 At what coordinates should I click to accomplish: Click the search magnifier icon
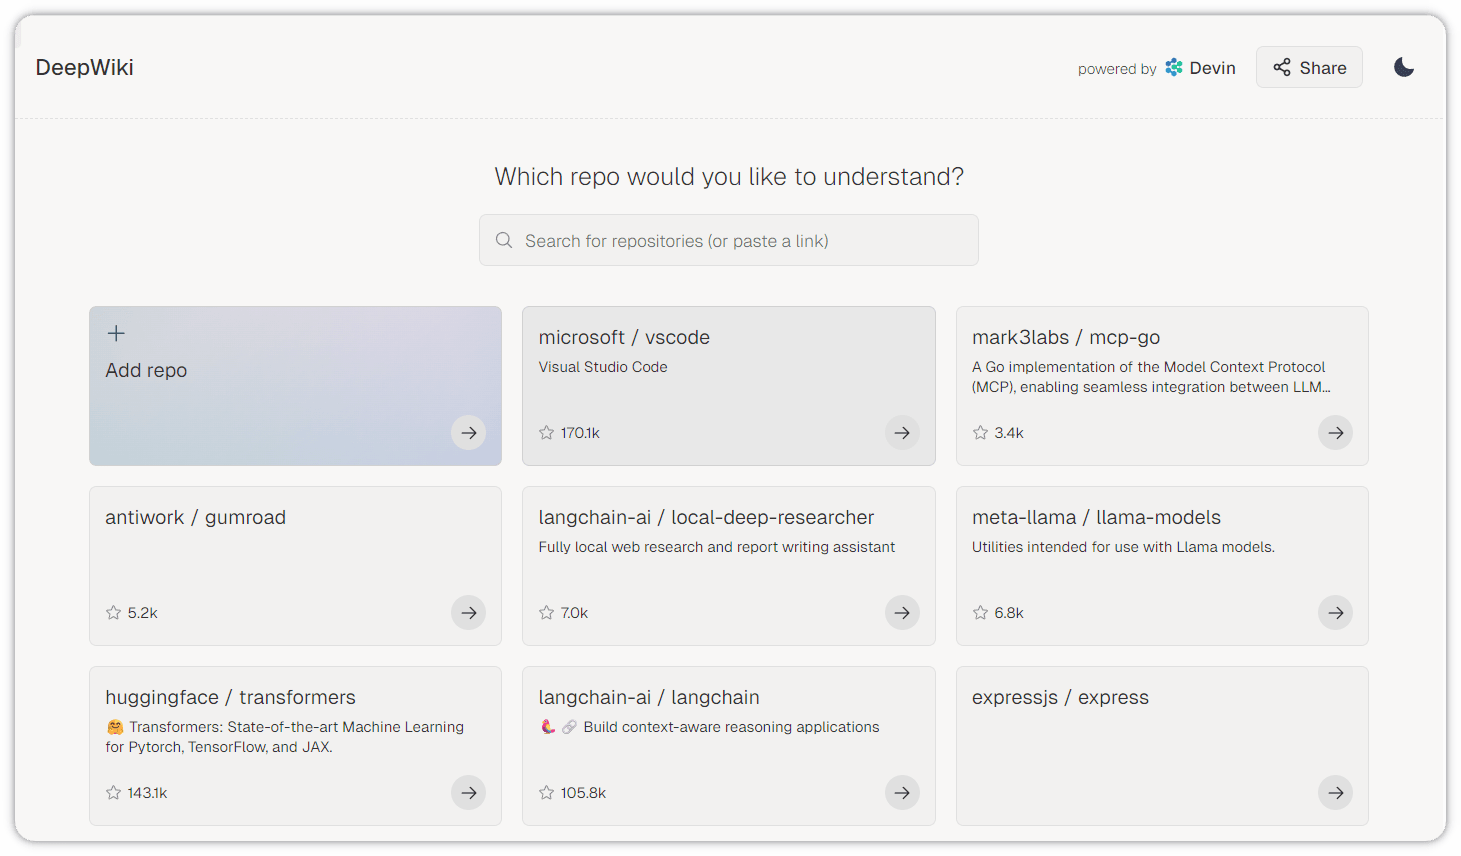[504, 240]
